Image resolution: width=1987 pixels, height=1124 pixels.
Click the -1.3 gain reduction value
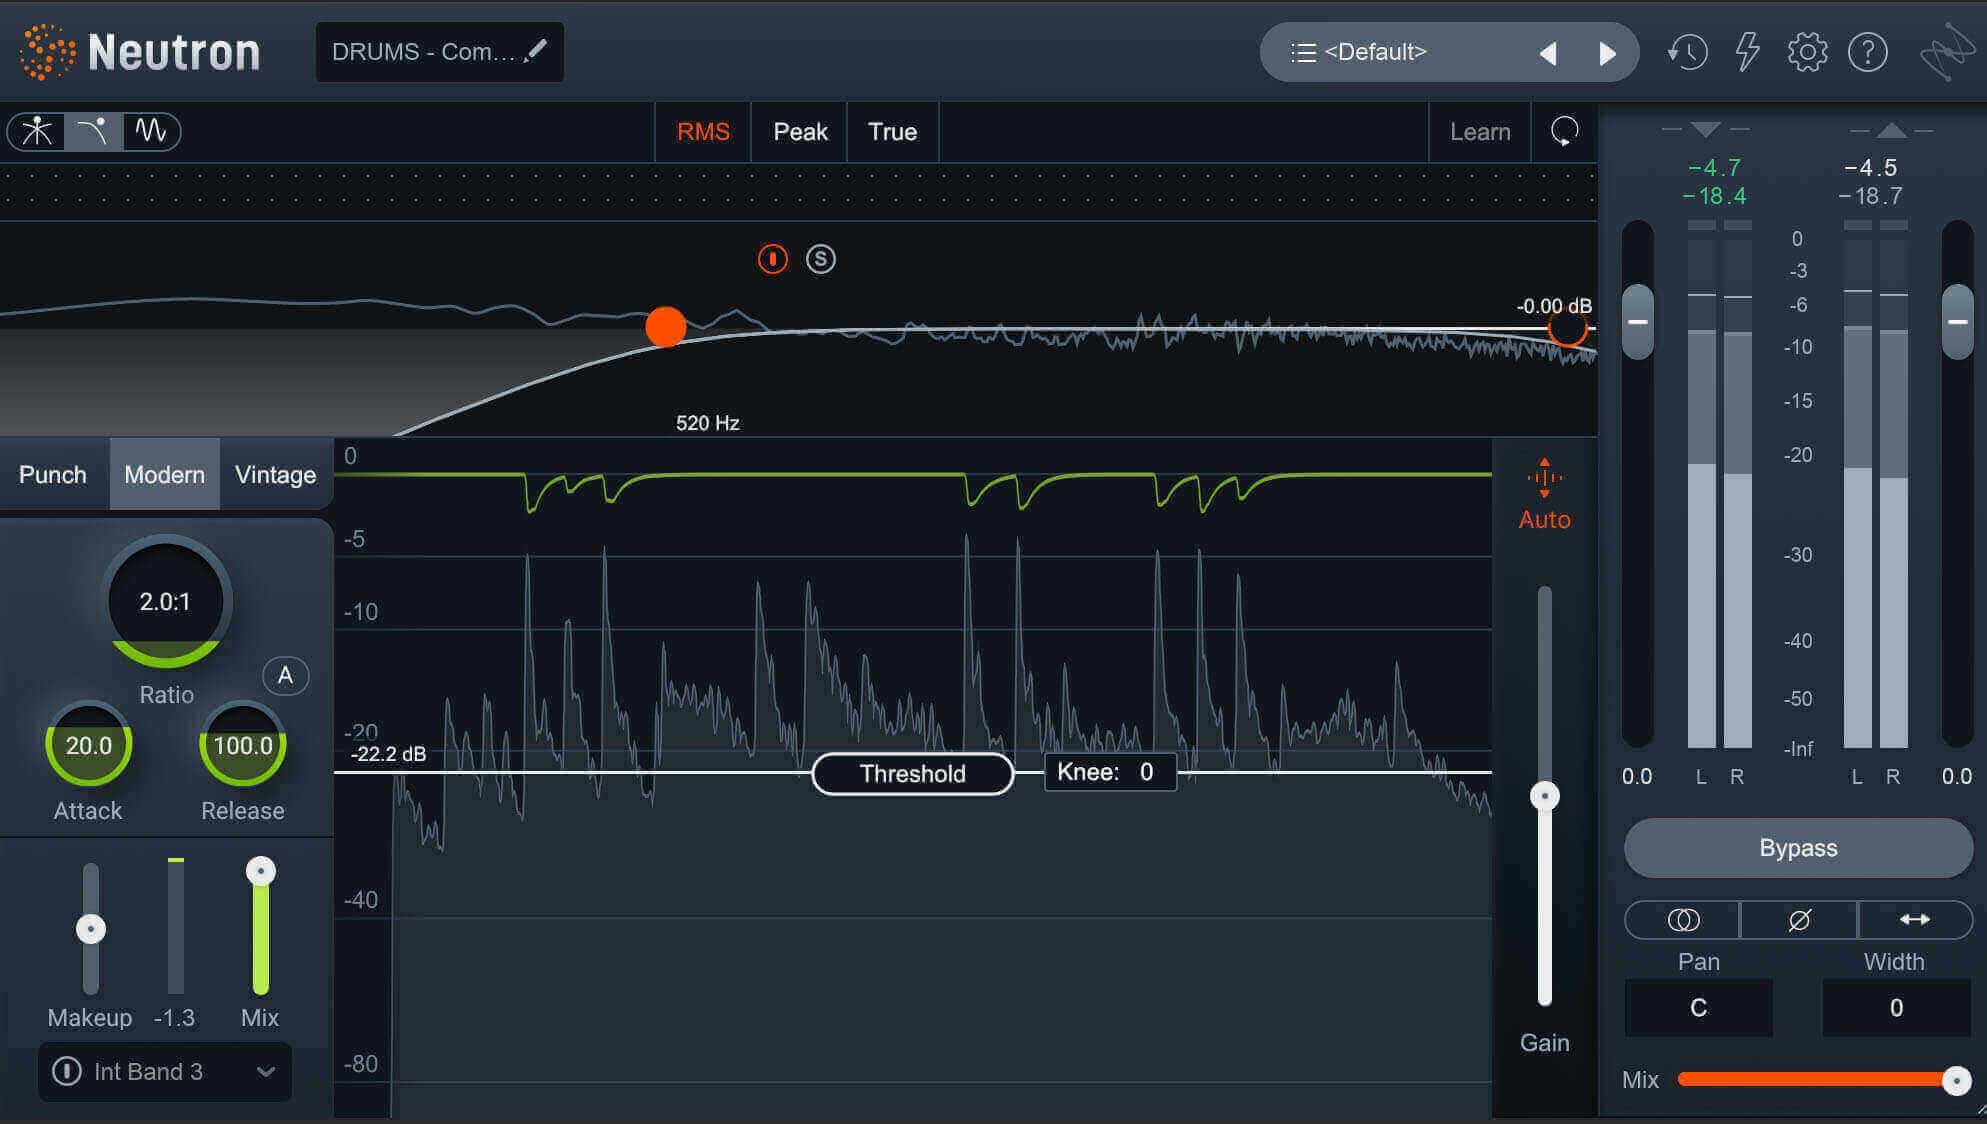[x=175, y=1018]
